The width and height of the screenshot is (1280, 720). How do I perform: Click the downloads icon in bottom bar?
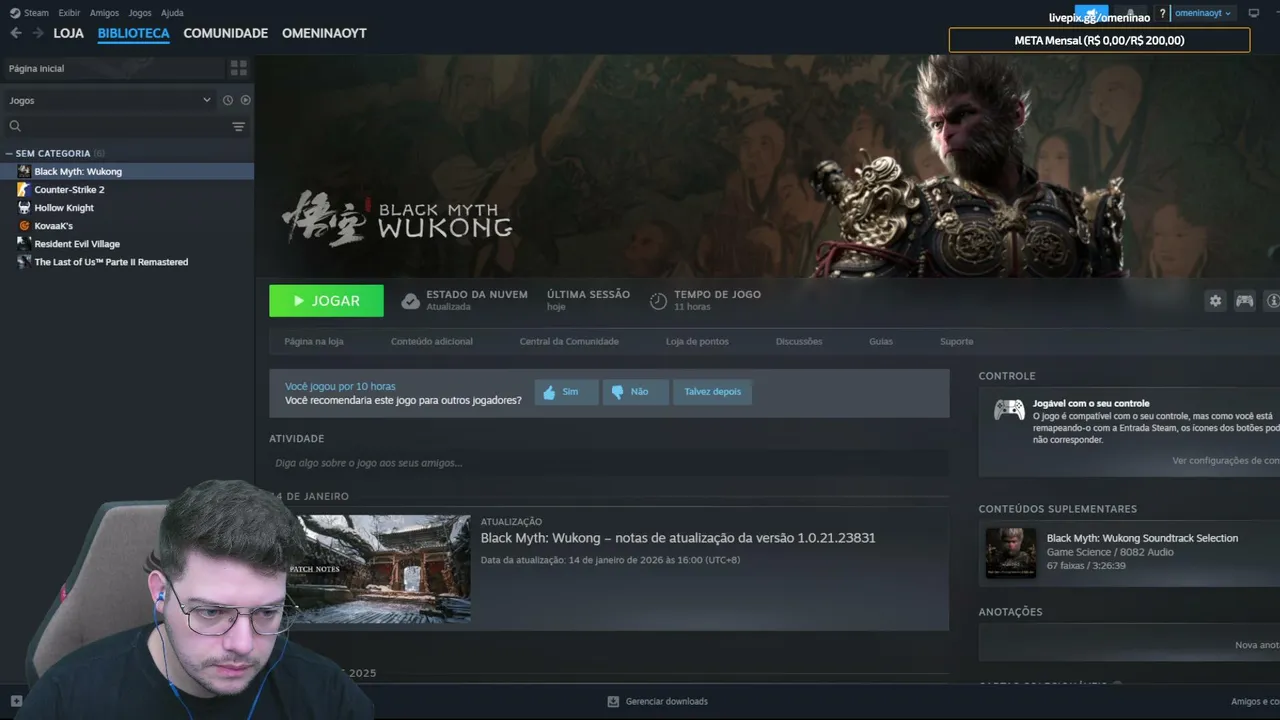pos(613,701)
